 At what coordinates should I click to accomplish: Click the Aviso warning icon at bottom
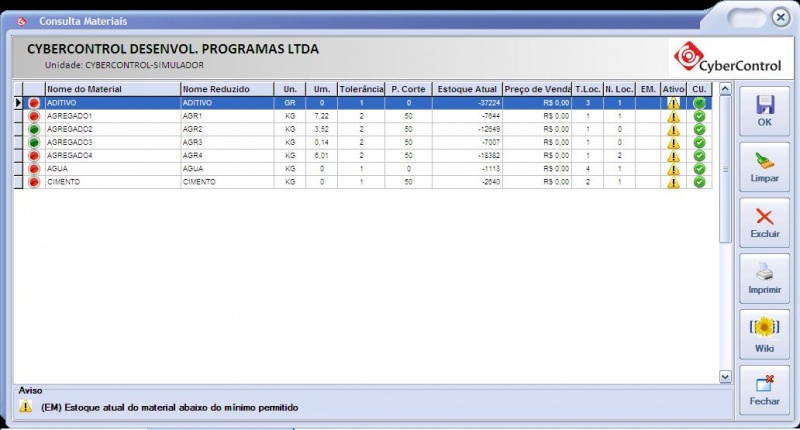coord(26,407)
